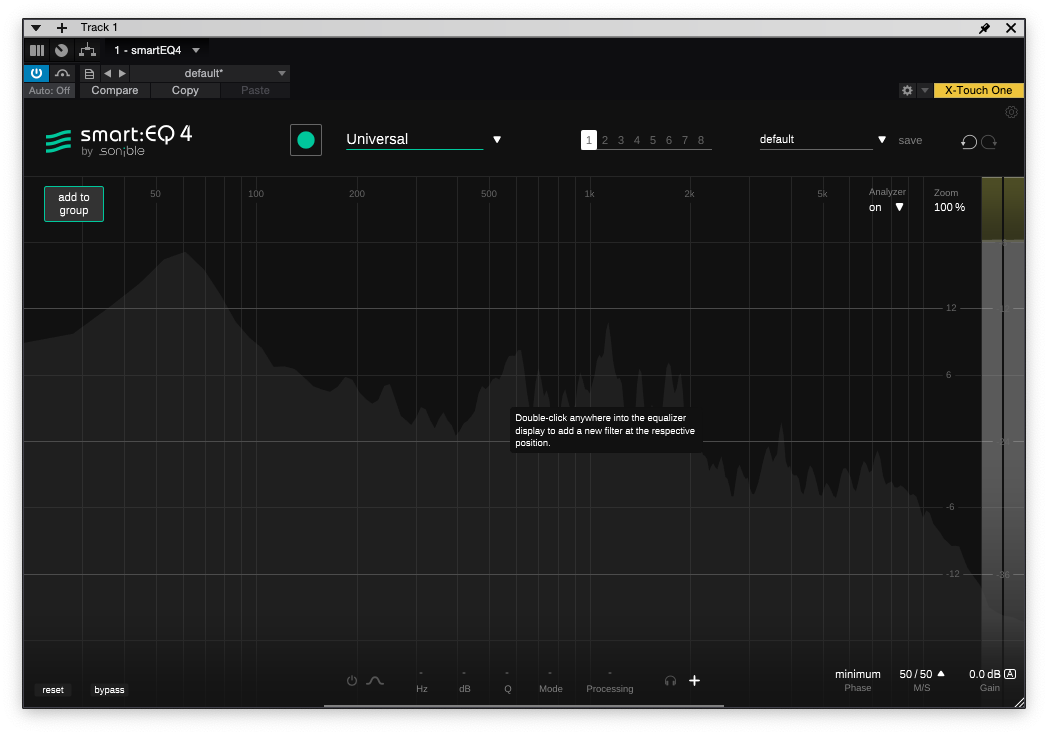Click the smart:EQ 4 sonible logo

[x=118, y=140]
